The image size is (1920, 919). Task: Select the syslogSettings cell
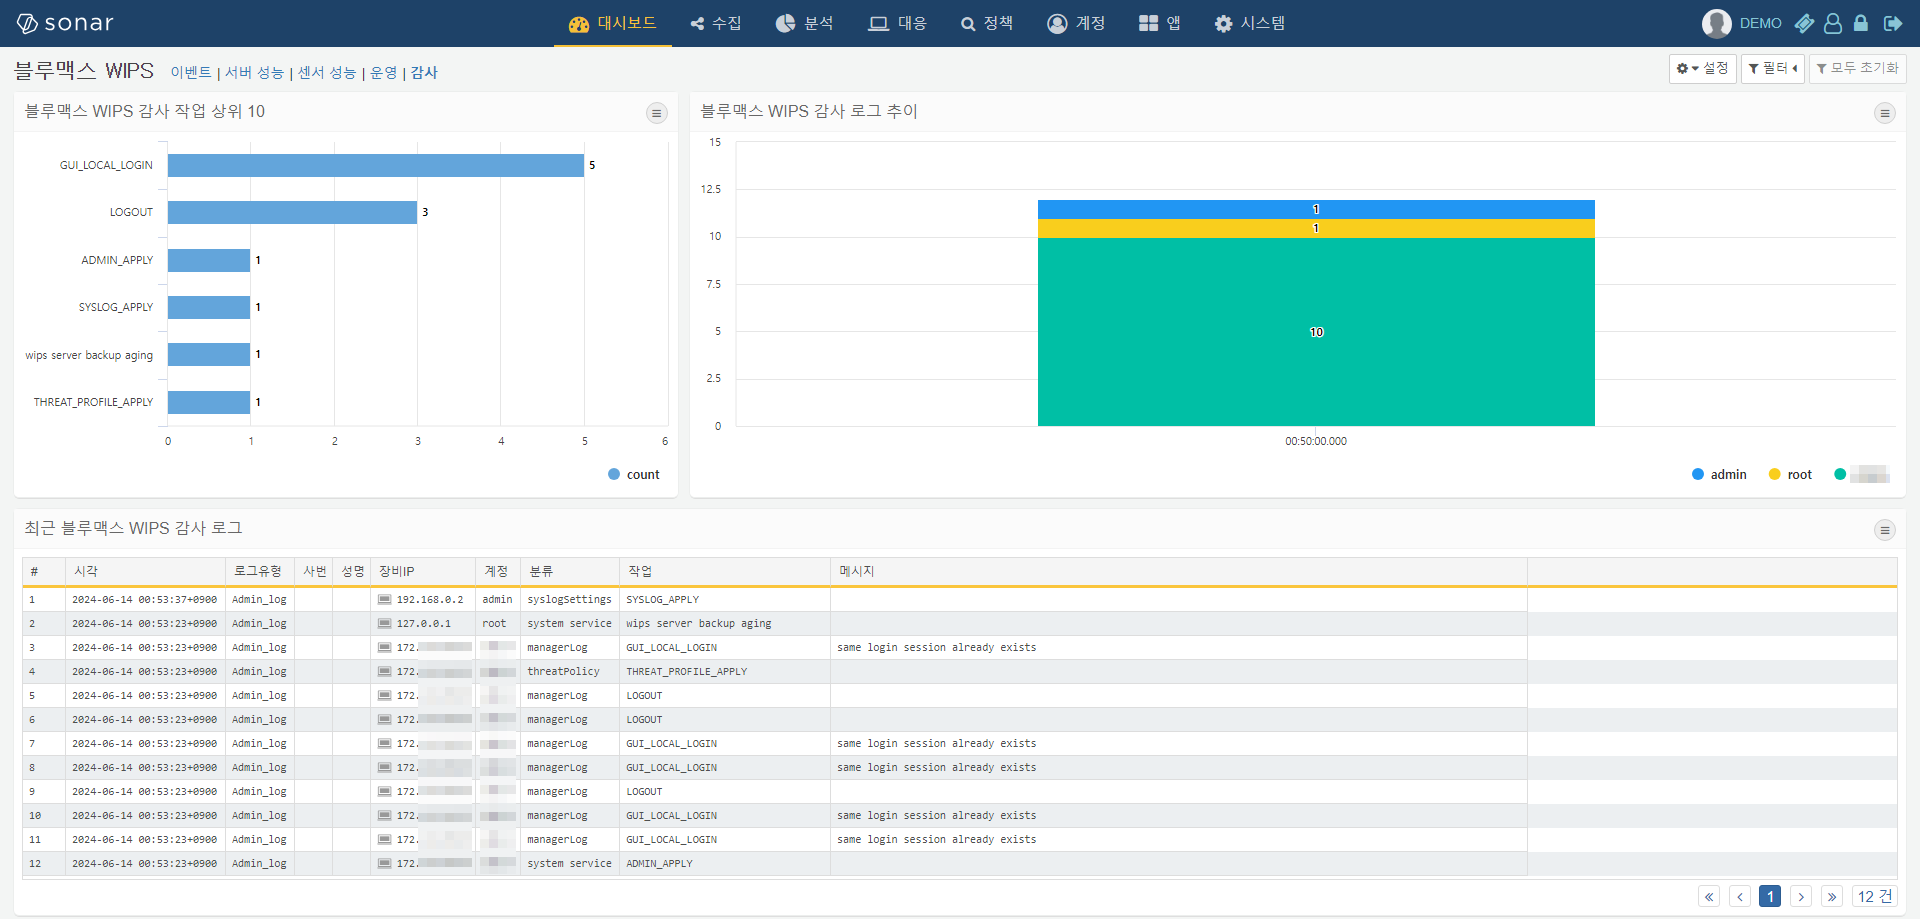point(570,600)
